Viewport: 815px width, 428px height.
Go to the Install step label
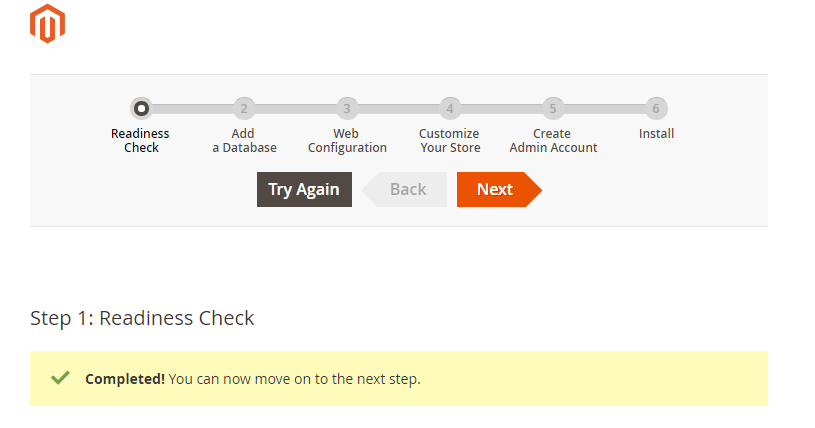point(657,134)
